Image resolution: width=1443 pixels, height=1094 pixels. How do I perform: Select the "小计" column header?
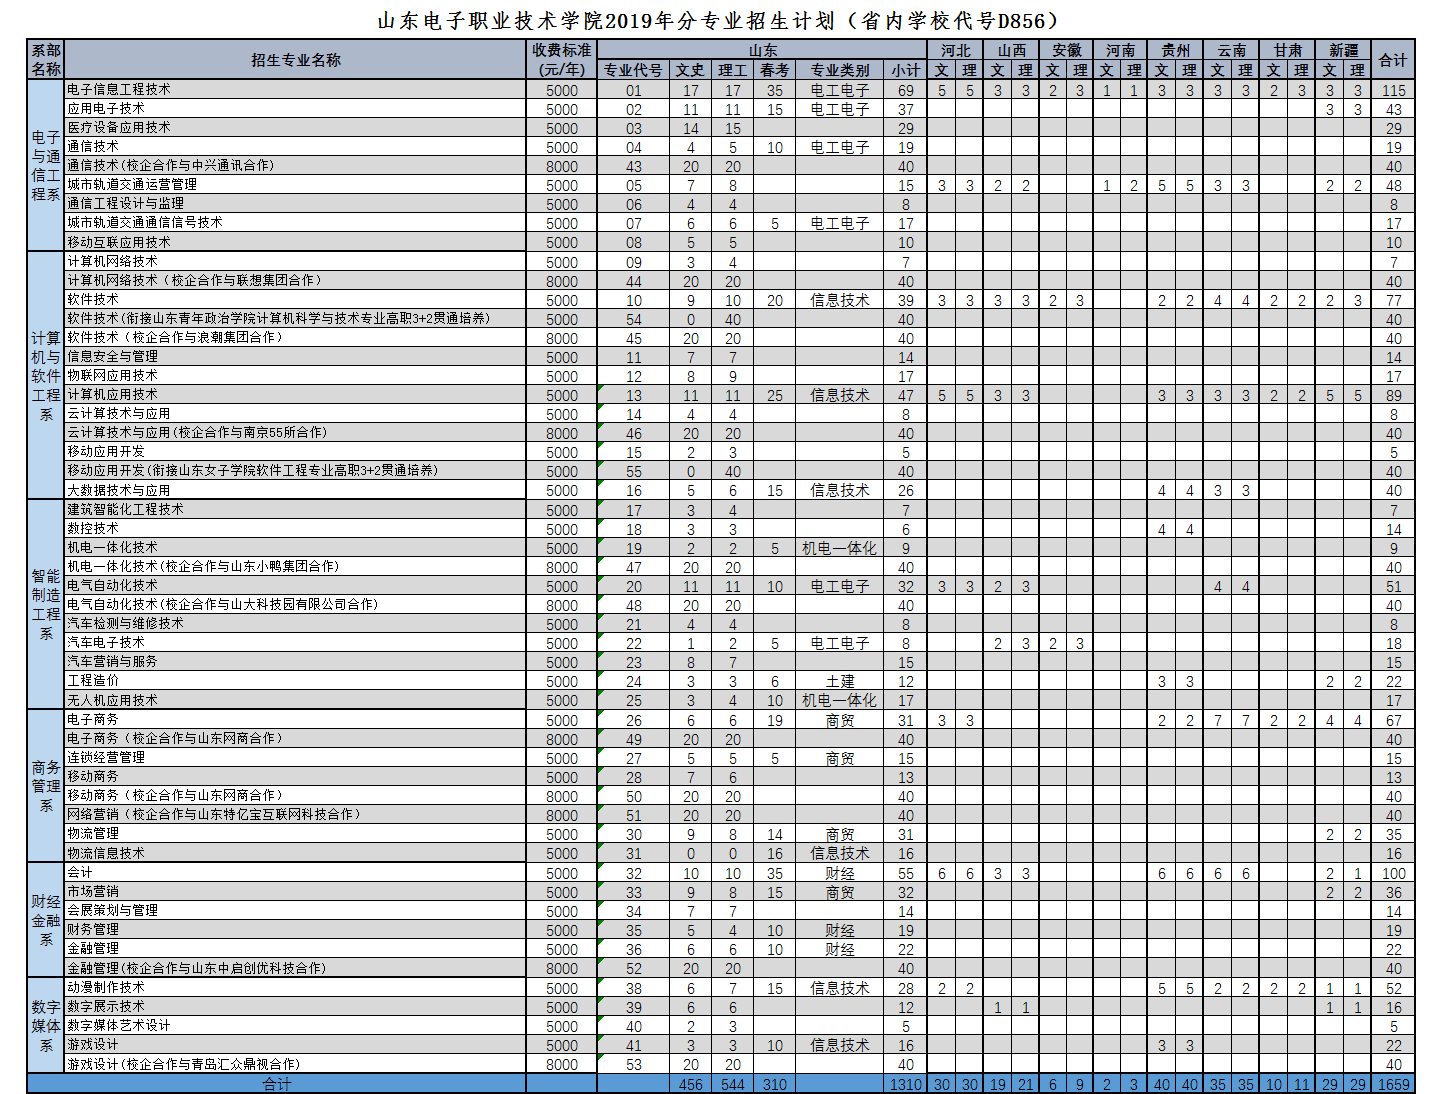click(906, 70)
